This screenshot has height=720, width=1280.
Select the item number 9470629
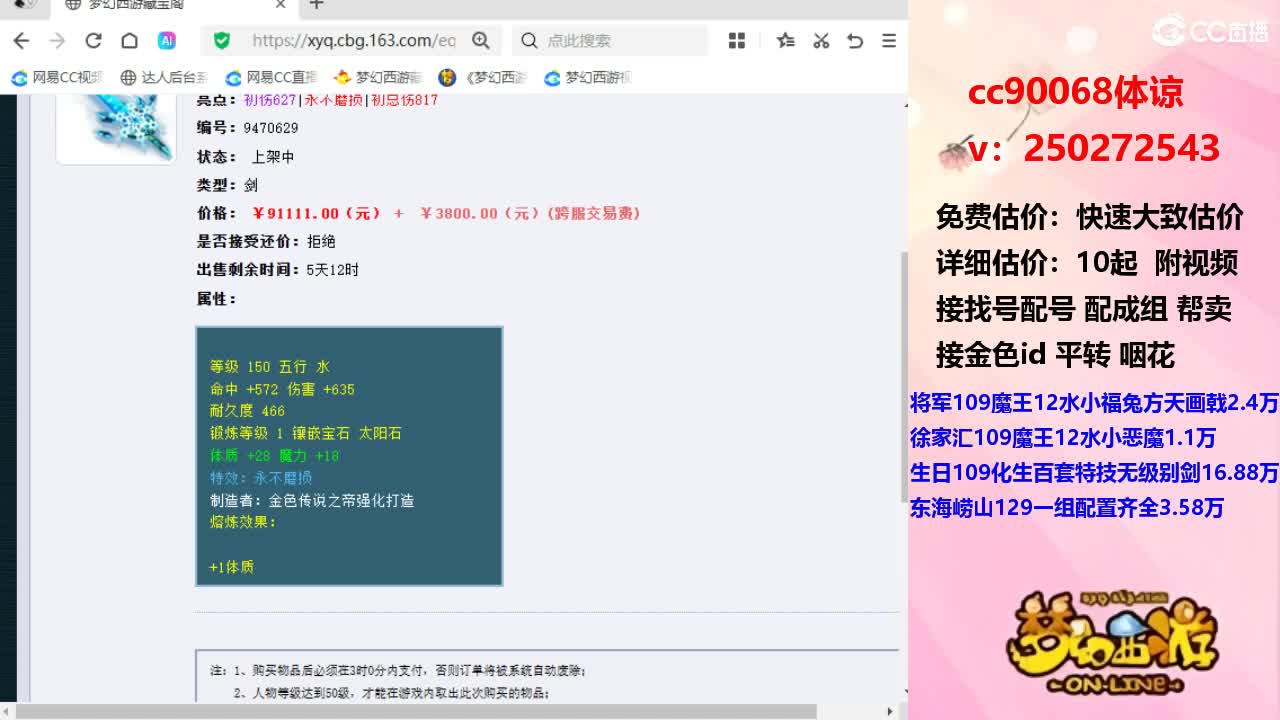270,128
